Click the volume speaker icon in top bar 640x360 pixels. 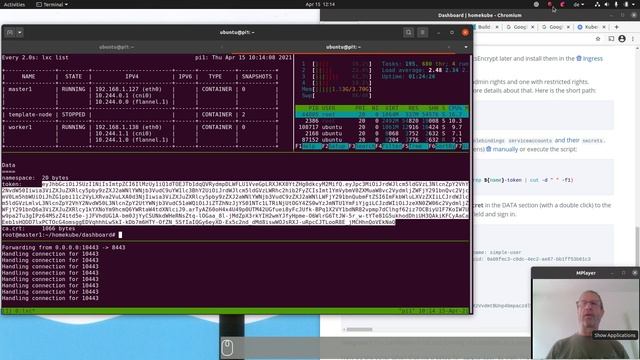(607, 4)
